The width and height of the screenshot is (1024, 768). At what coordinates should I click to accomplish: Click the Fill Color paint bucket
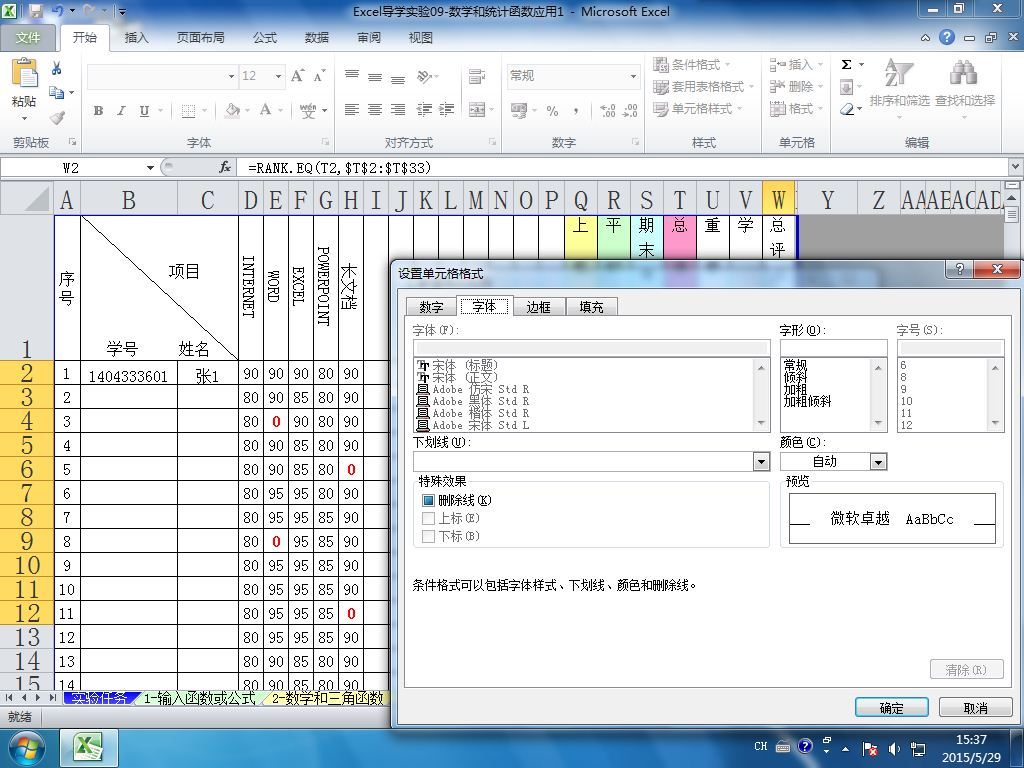(232, 110)
